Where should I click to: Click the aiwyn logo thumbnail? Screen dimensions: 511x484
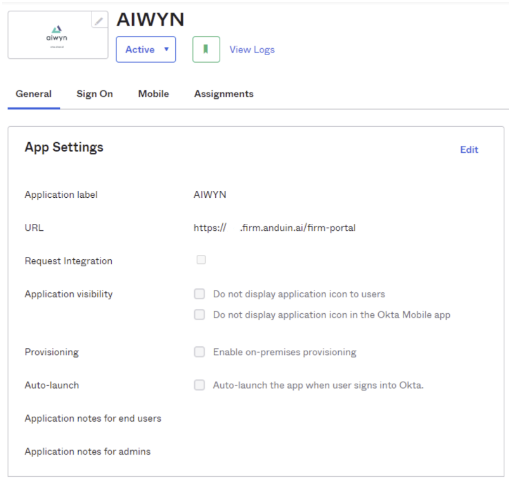(58, 35)
